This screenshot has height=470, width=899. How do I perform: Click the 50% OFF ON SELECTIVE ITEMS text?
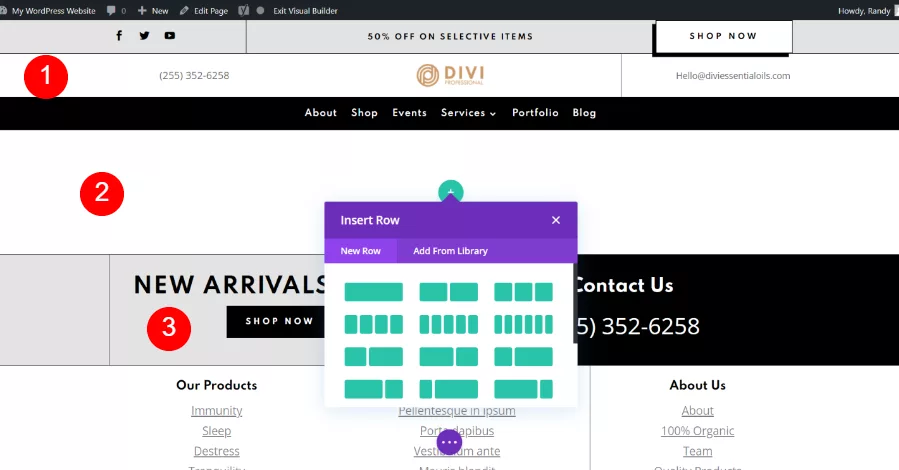(450, 36)
